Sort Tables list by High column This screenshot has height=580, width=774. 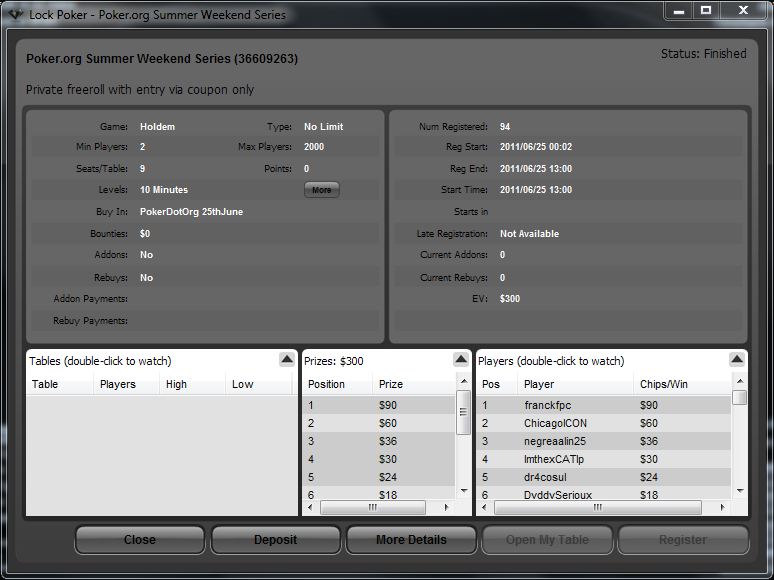tap(192, 384)
